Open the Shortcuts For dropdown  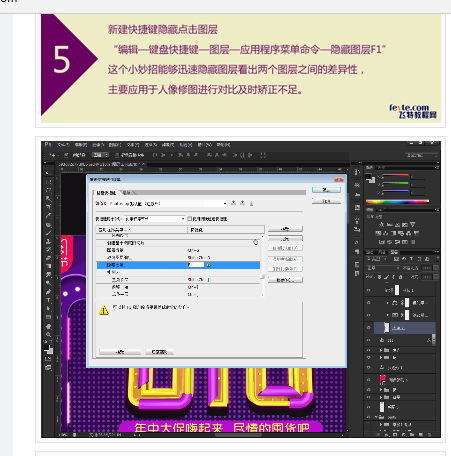155,219
